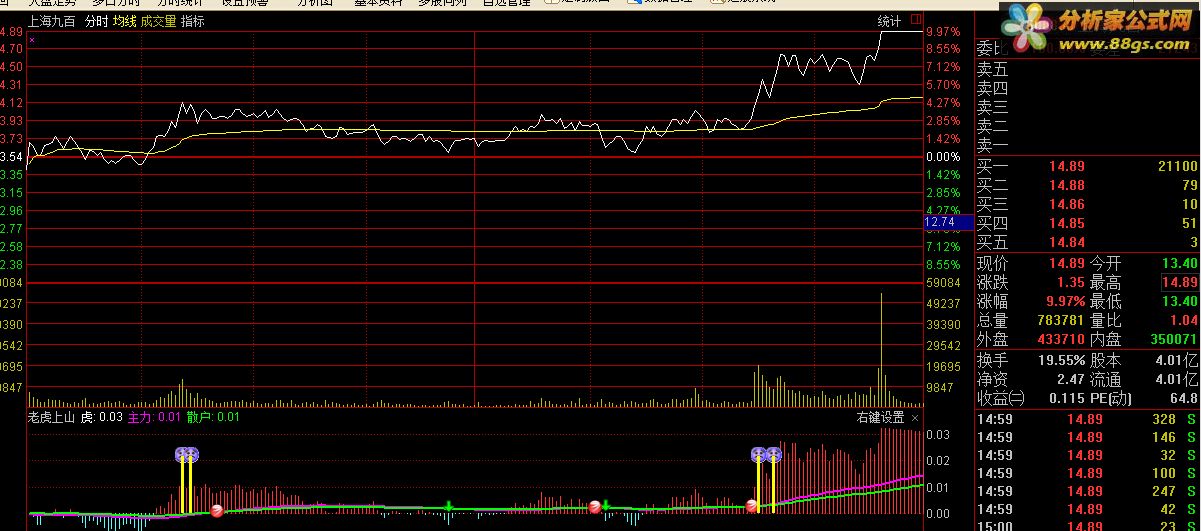Viewport: 1201px width, 531px height.
Task: Close the 老虎上山 indicator panel with ×
Action: 915,418
